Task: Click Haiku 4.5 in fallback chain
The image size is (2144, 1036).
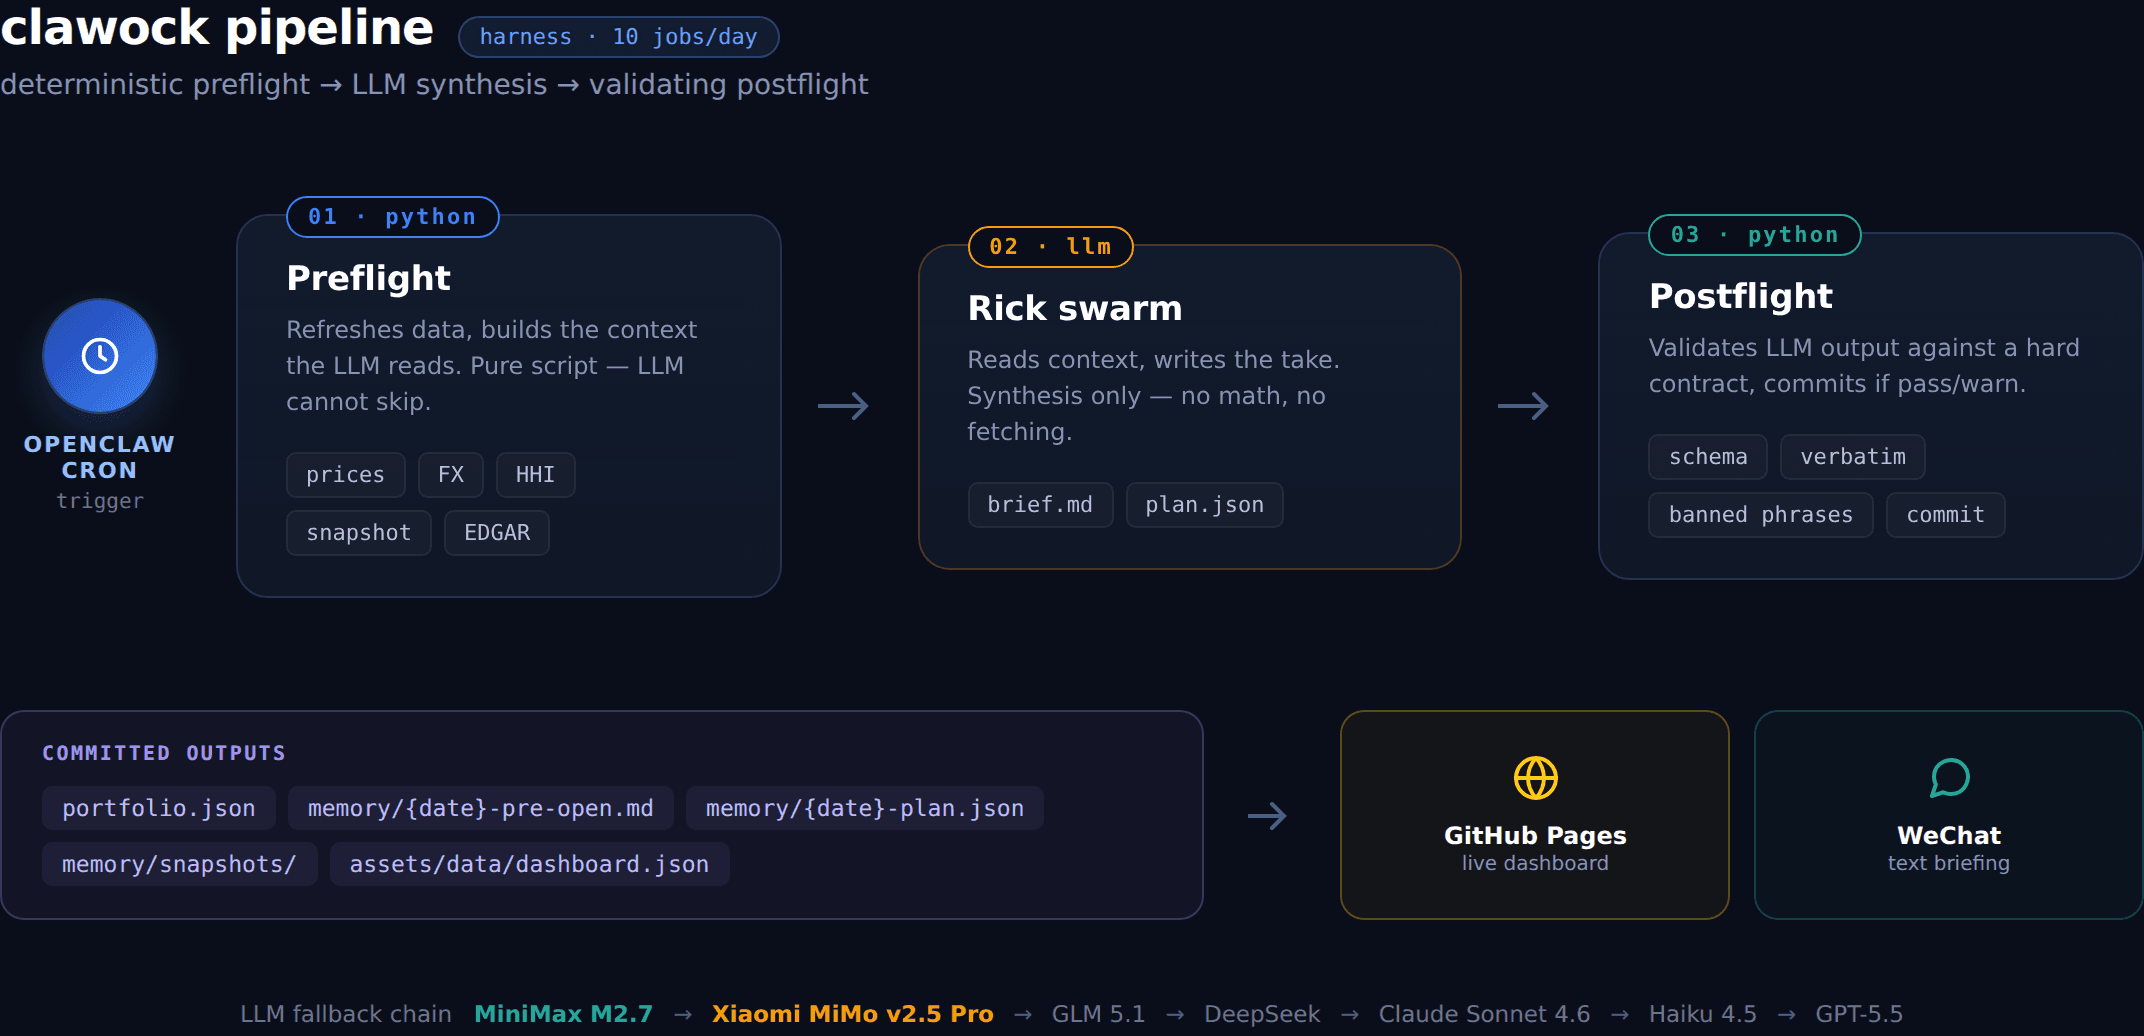Action: pyautogui.click(x=1702, y=1014)
